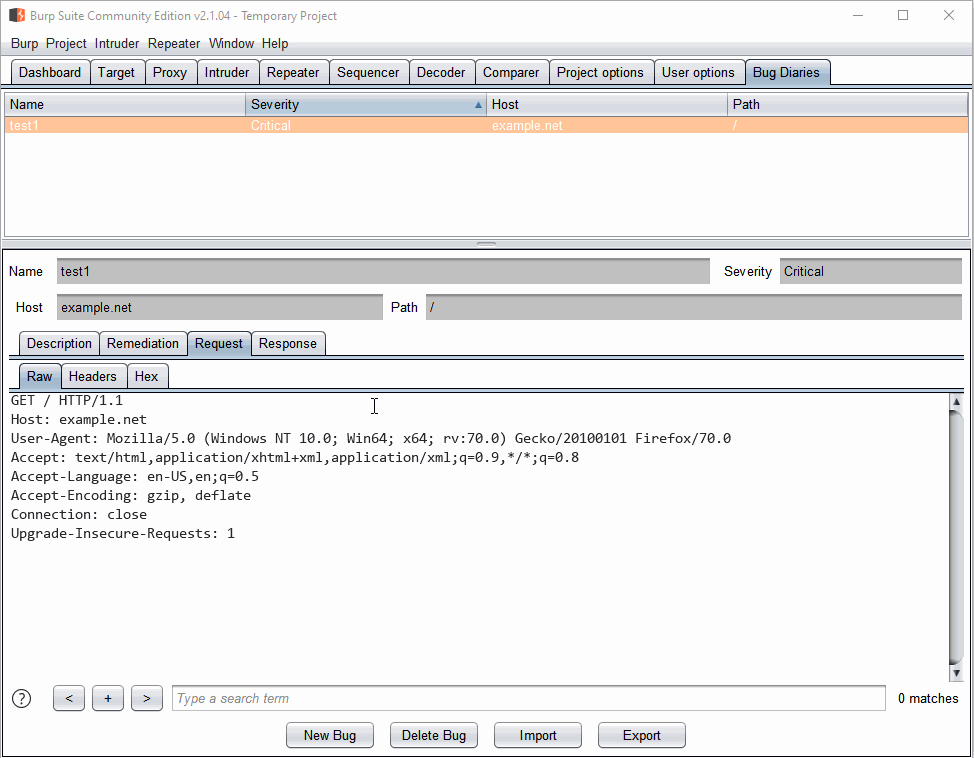Open the Decoder tab
The width and height of the screenshot is (974, 758).
442,73
